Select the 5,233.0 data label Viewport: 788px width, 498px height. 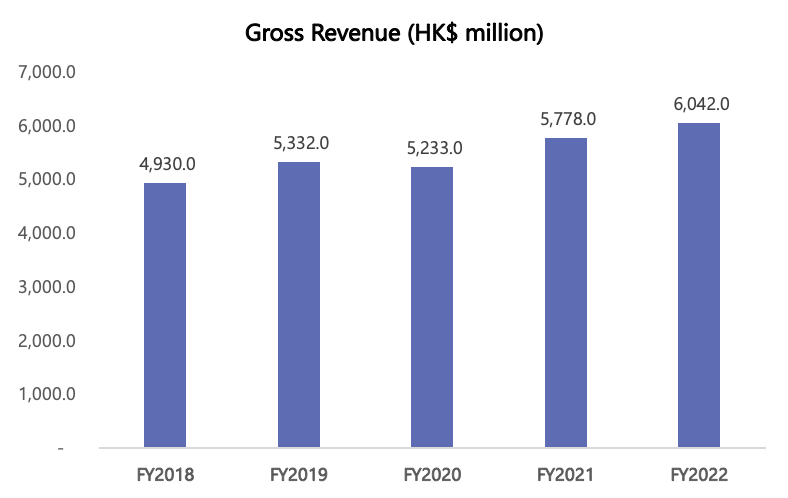[435, 148]
